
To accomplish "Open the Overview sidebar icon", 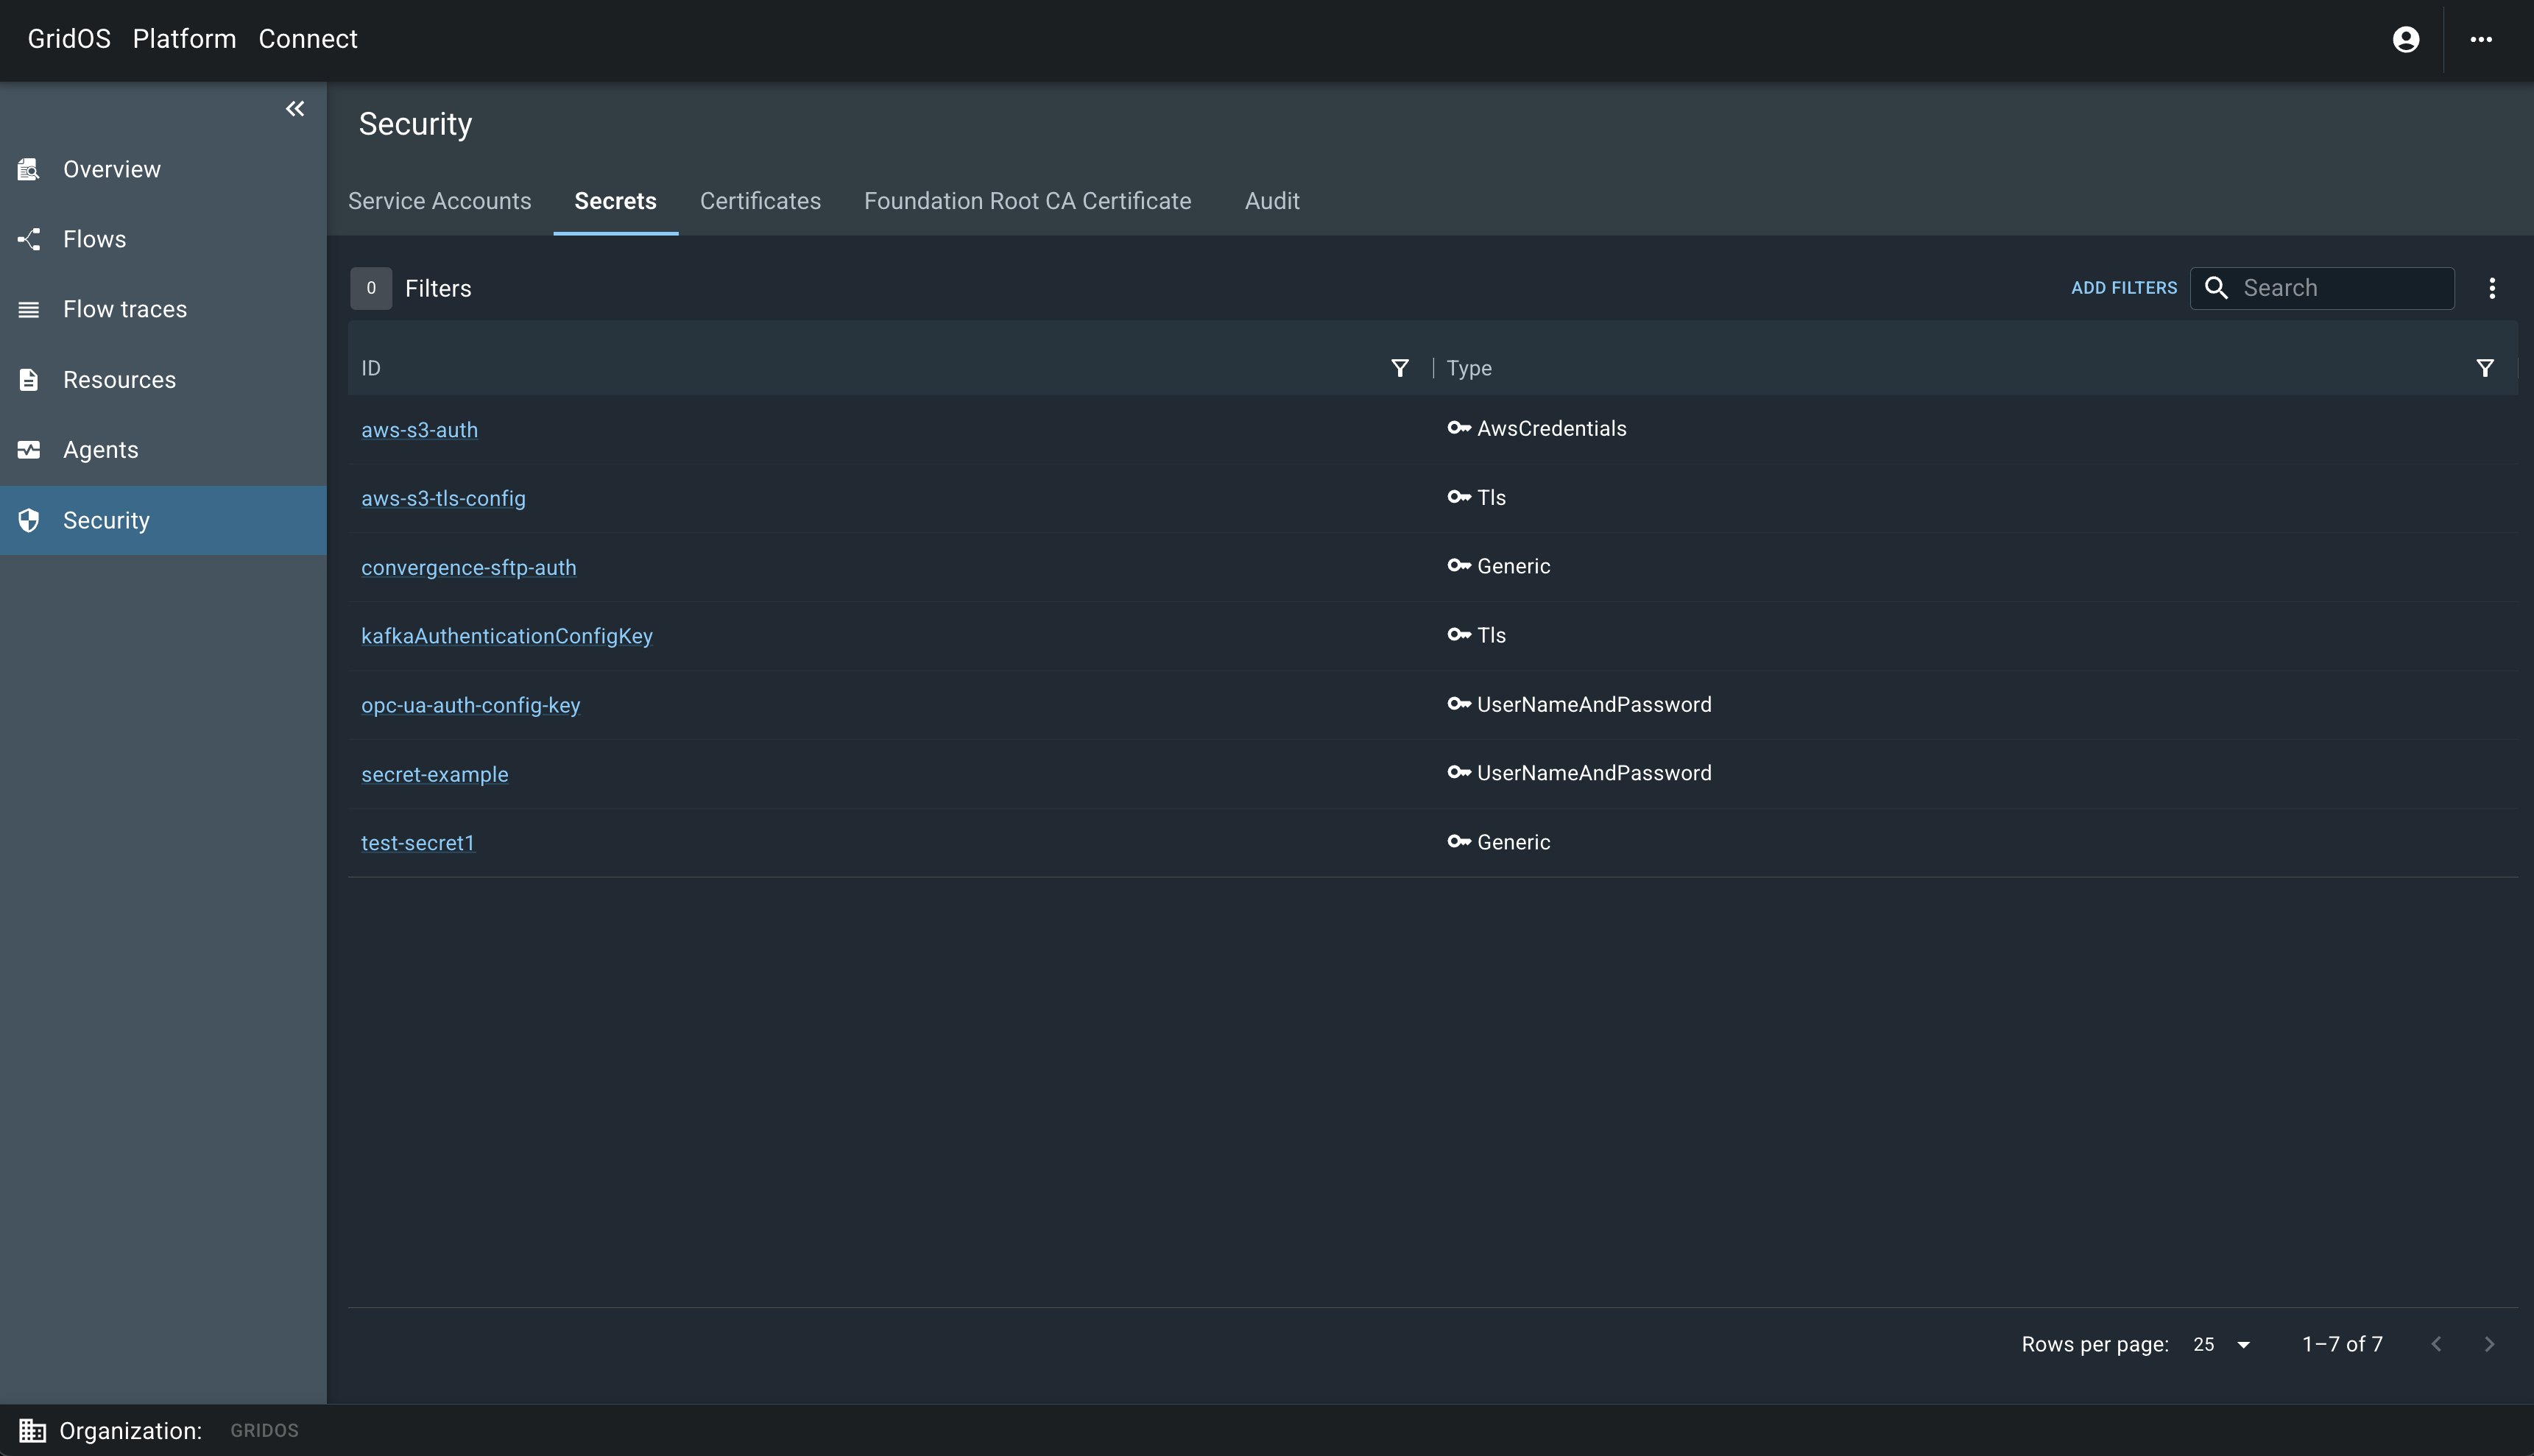I will tap(29, 169).
